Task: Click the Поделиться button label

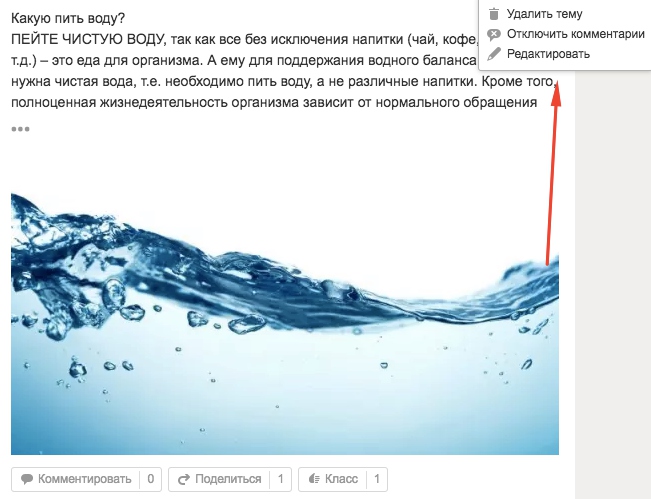Action: coord(228,479)
